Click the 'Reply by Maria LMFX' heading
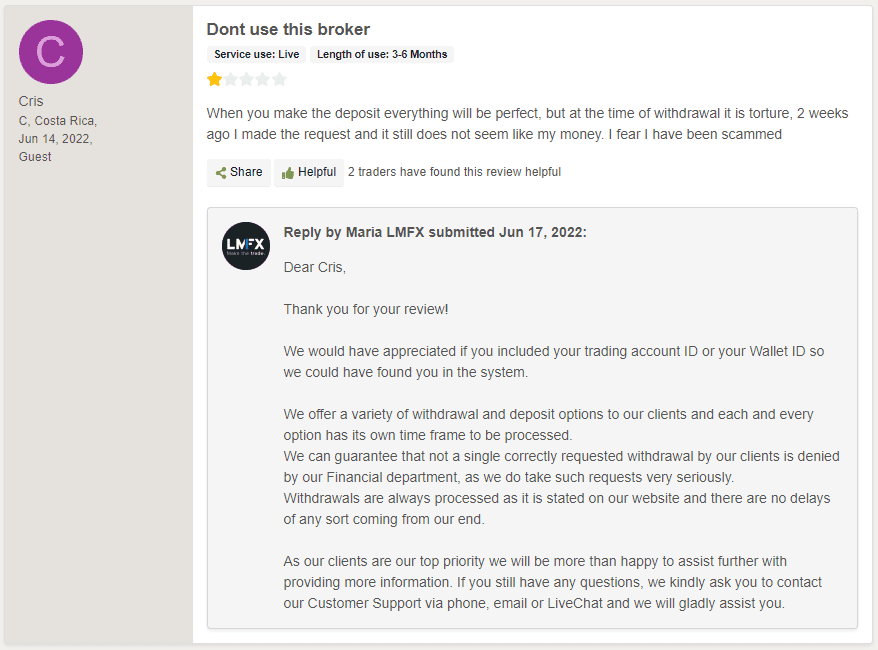Screen dimensions: 878x650 click(435, 232)
